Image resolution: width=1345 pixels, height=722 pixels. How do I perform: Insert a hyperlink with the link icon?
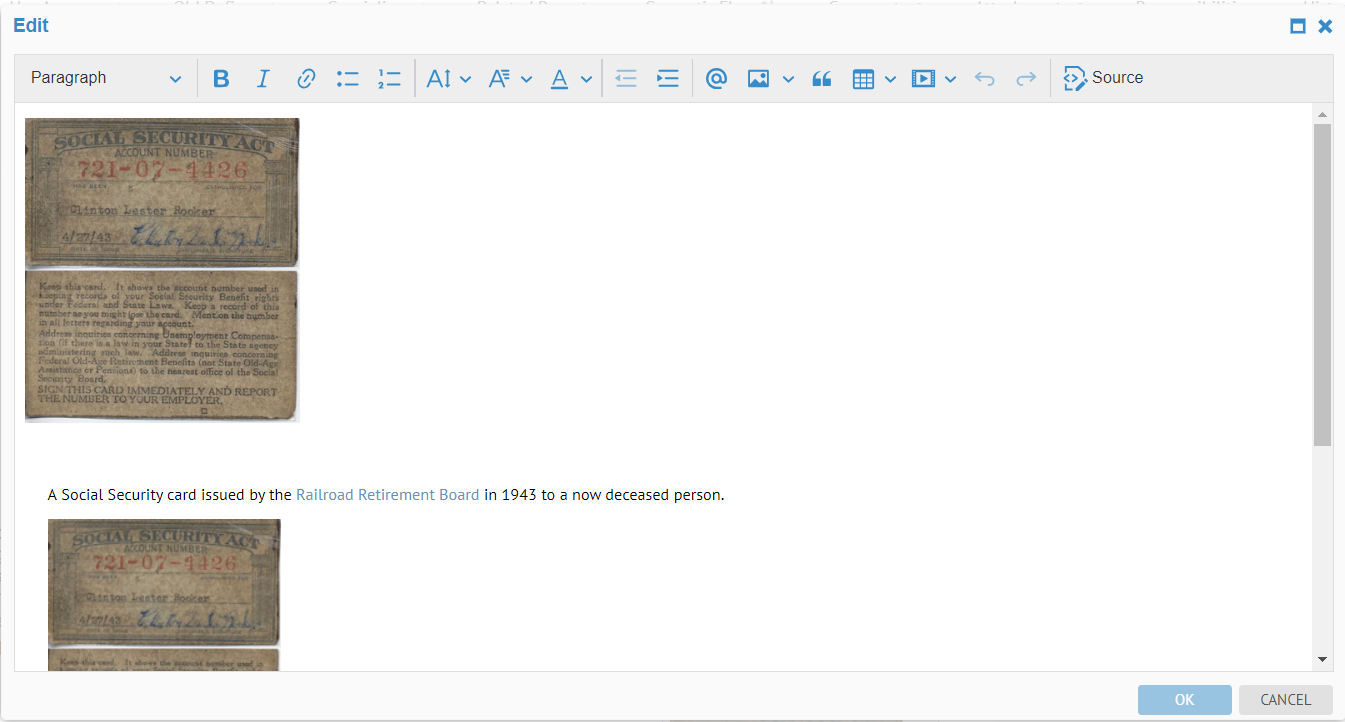click(306, 79)
